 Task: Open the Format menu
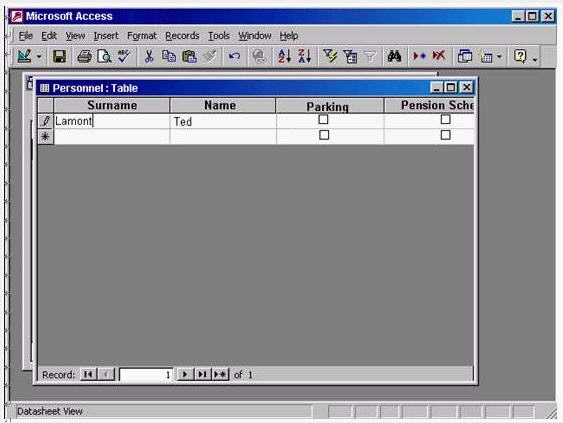[142, 36]
